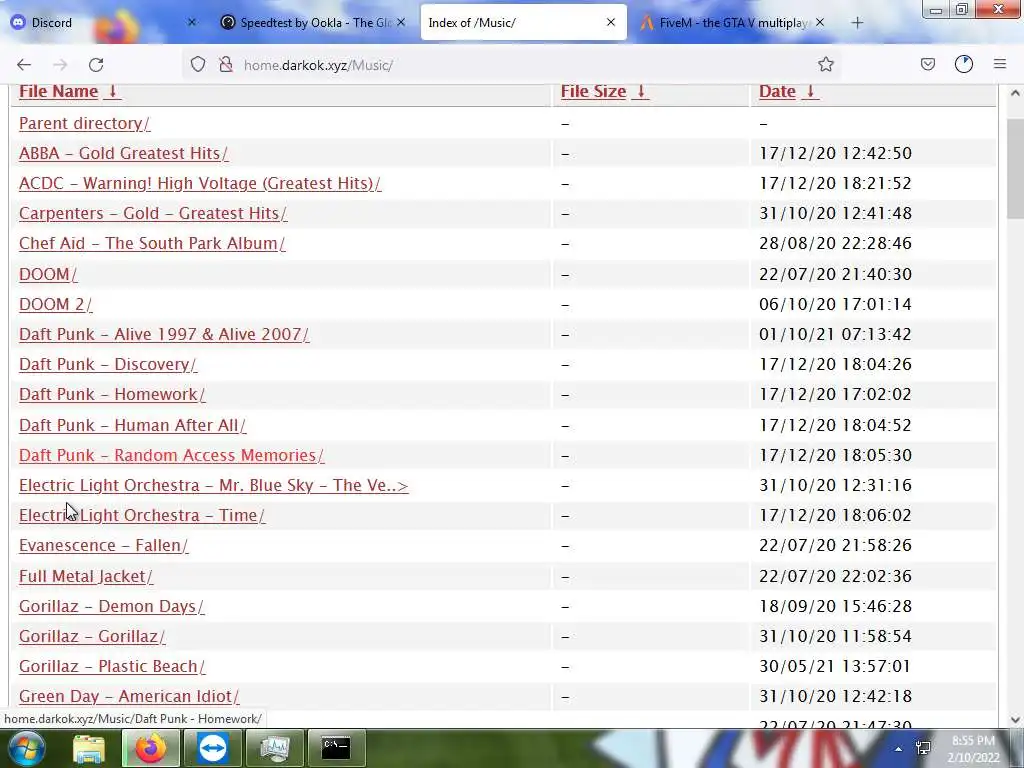This screenshot has width=1024, height=768.
Task: Open File Explorer from the taskbar
Action: pos(89,748)
